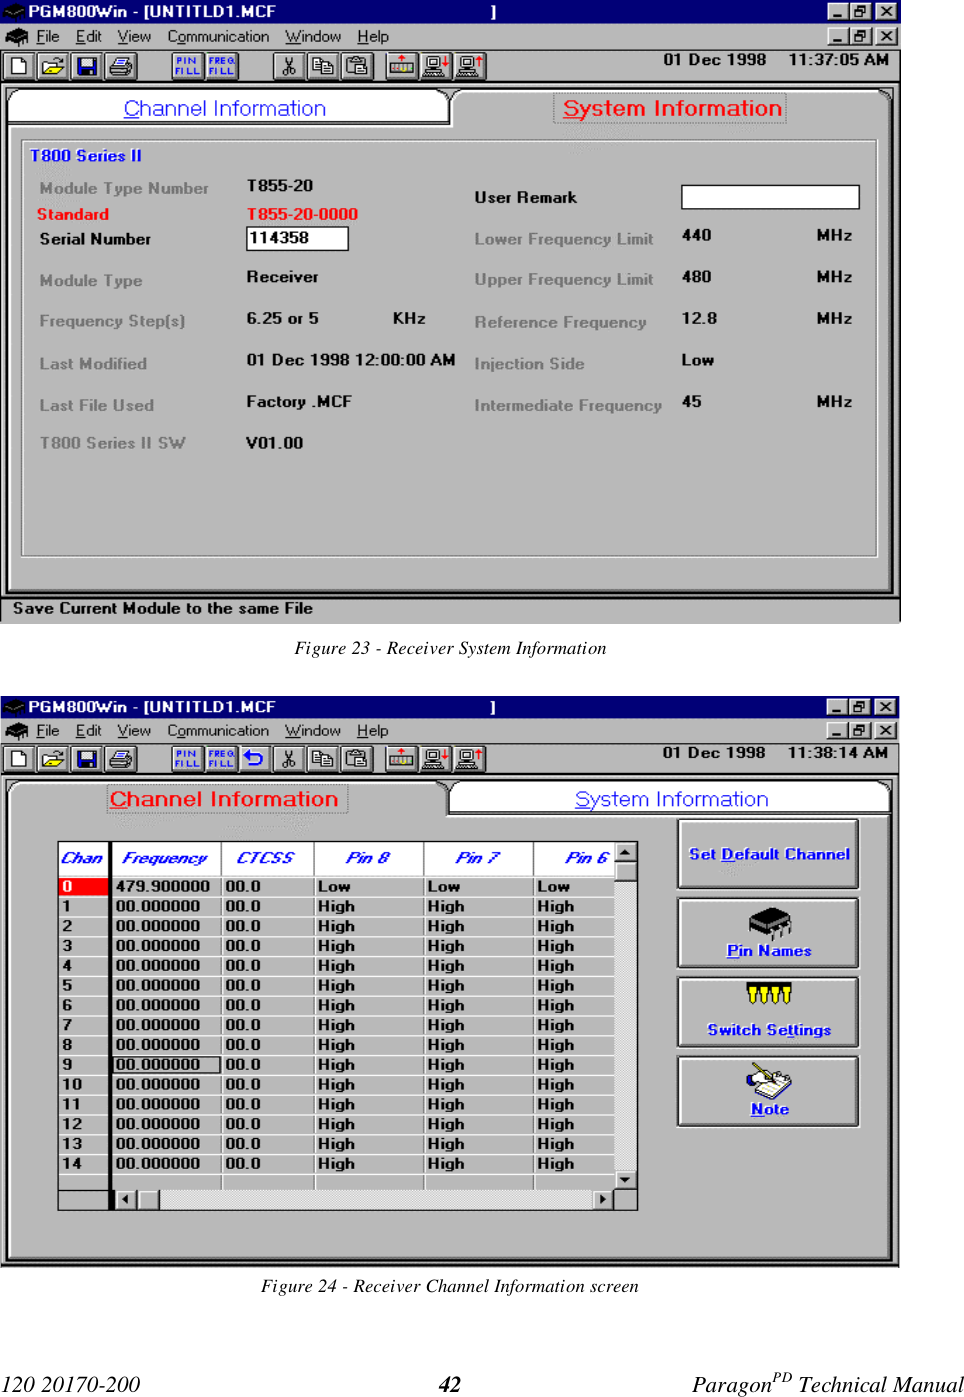This screenshot has width=964, height=1397.
Task: Open the Communication menu in the Figure 23 window
Action: tap(218, 37)
